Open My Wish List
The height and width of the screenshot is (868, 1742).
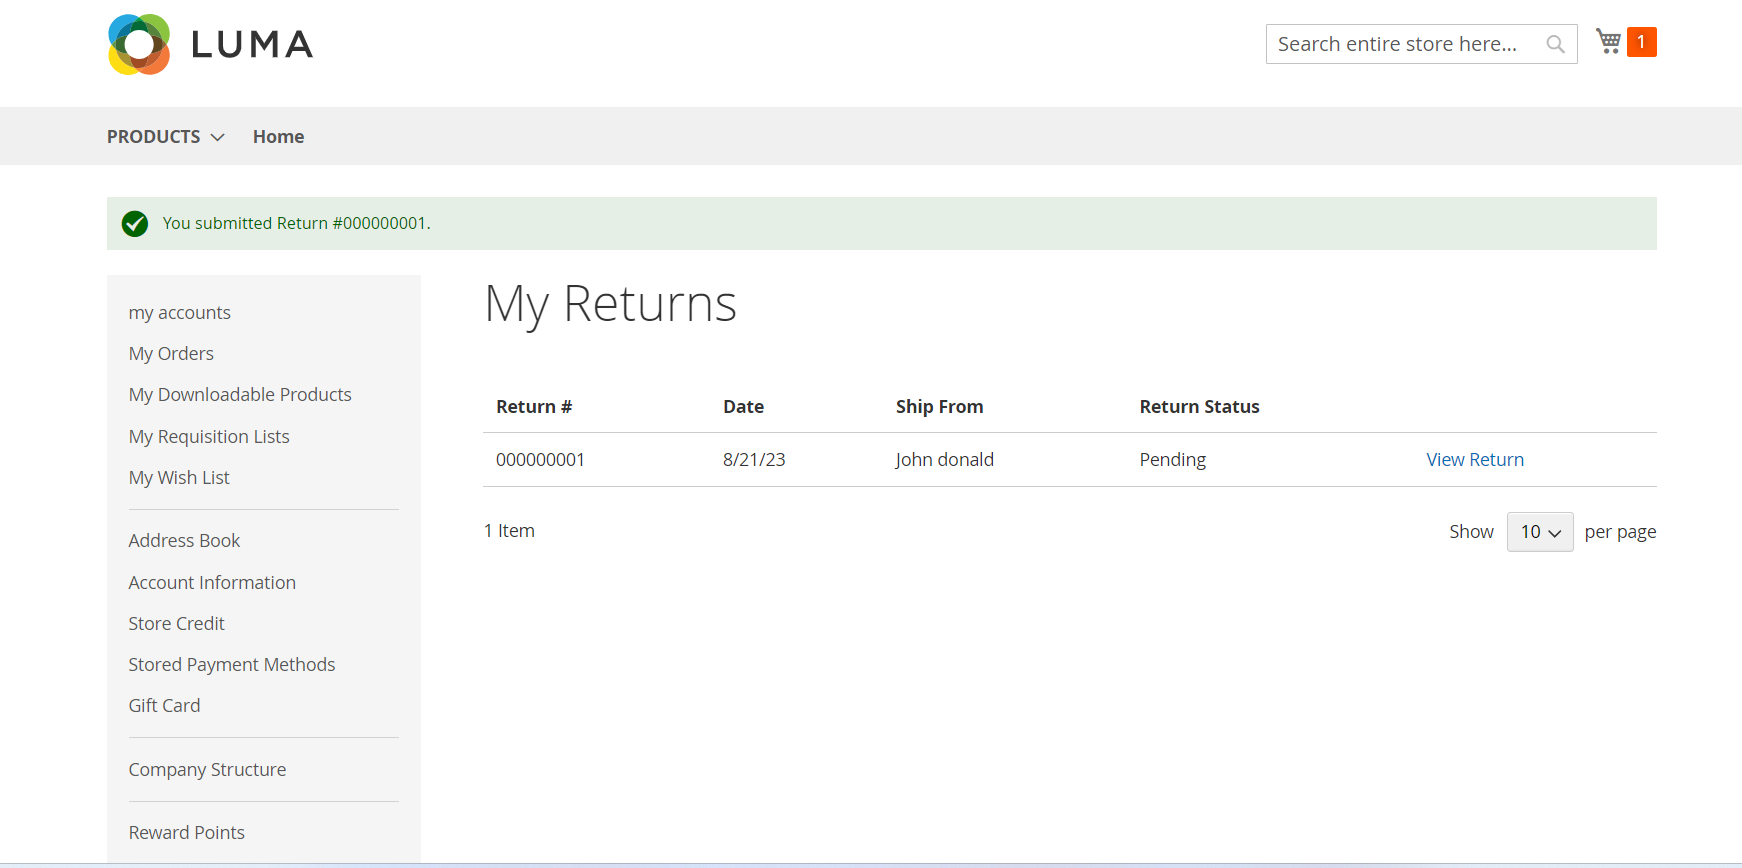(179, 478)
